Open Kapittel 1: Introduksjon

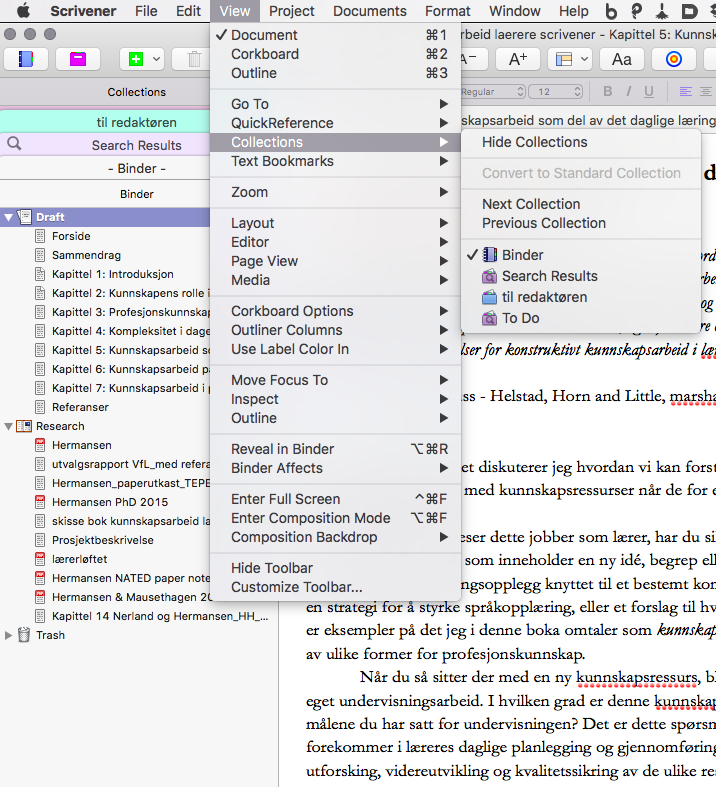click(x=112, y=274)
